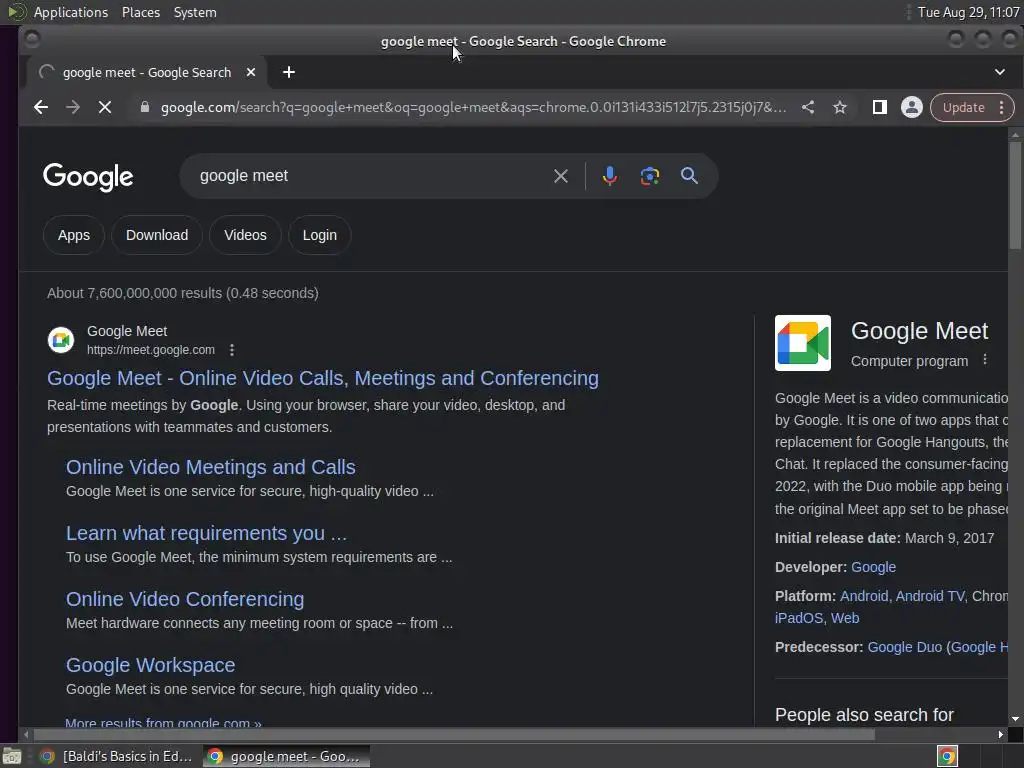Click the show desktop icon in bottom panel
1024x768 pixels.
click(12, 756)
